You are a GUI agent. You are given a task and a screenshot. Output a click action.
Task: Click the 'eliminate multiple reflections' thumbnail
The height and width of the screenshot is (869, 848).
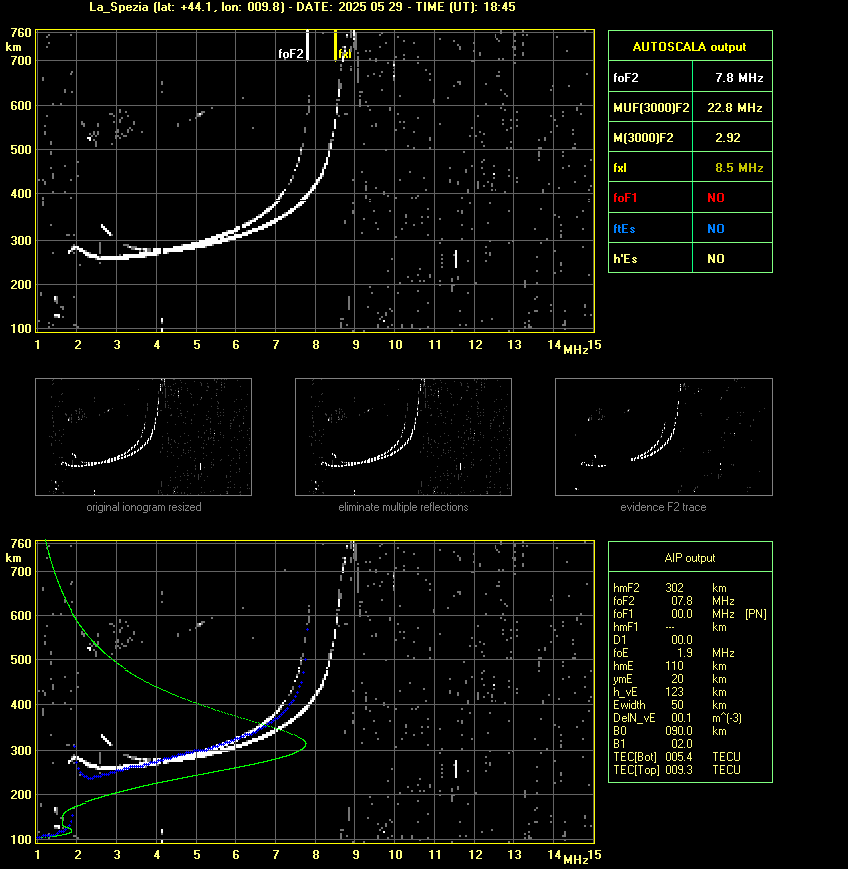click(x=403, y=437)
